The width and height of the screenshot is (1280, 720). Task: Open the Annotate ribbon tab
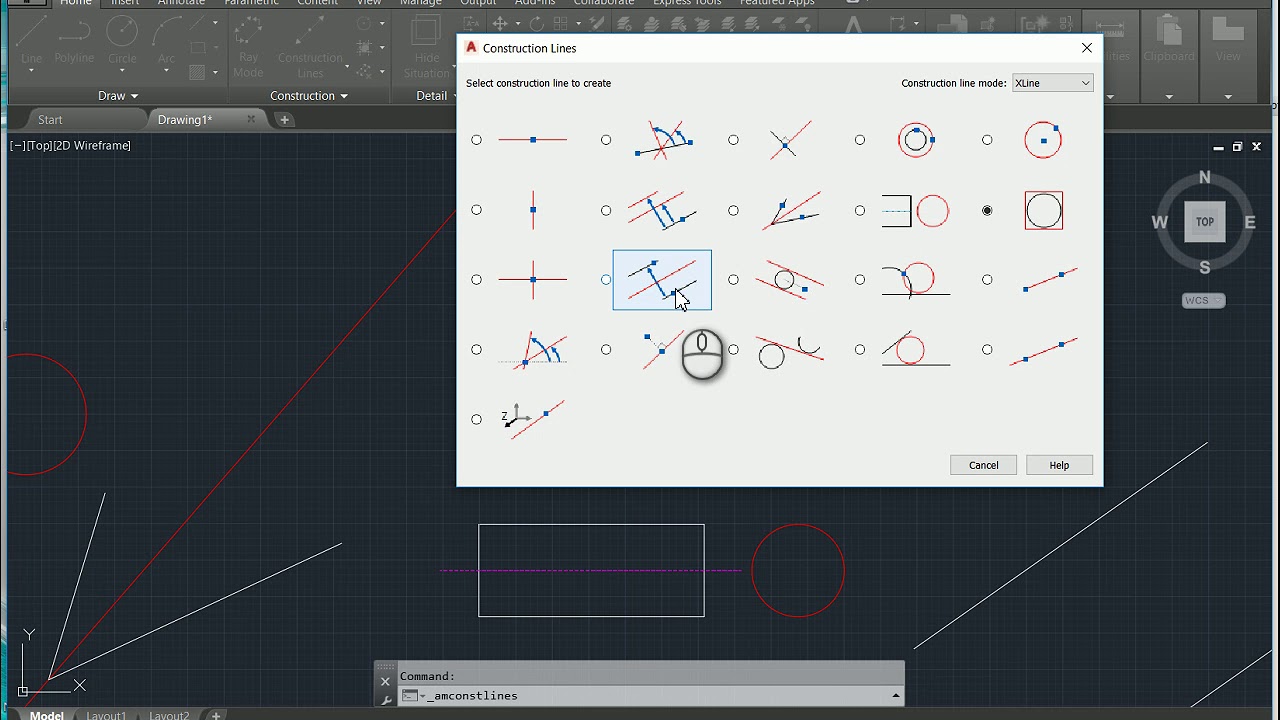(x=182, y=3)
